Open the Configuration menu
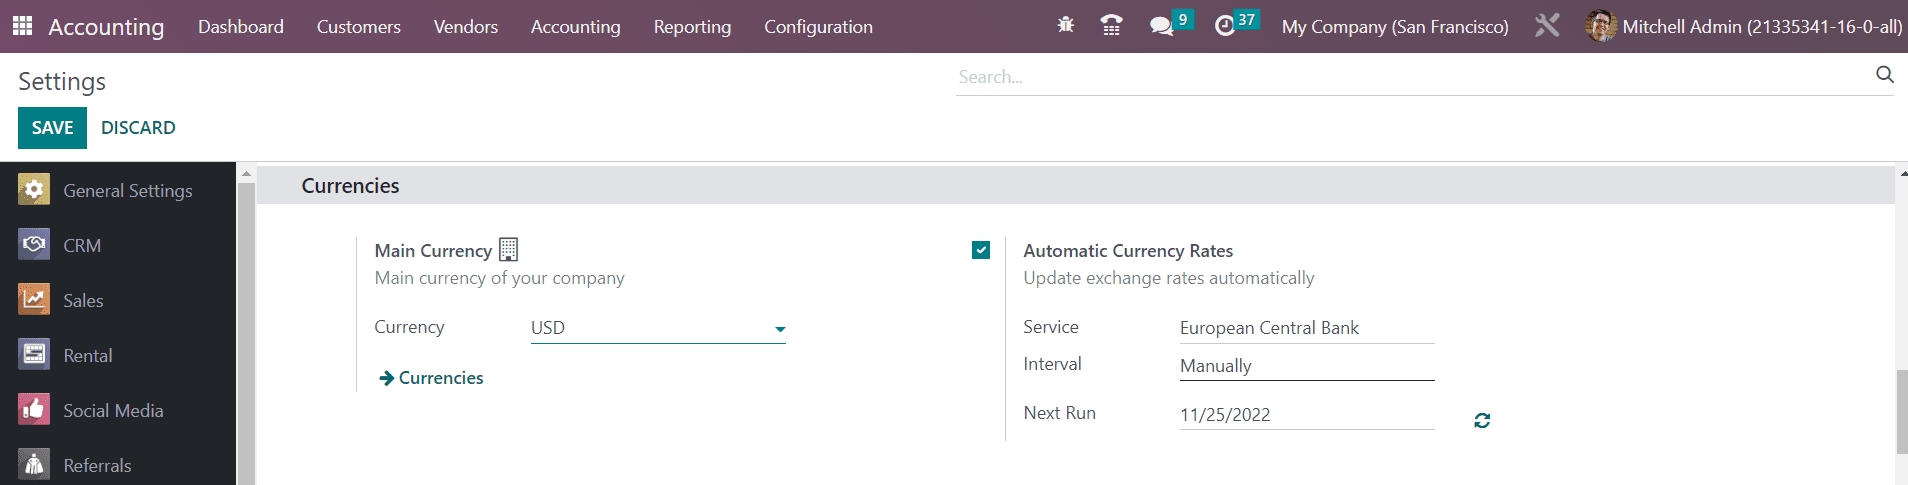The width and height of the screenshot is (1908, 485). [x=818, y=27]
